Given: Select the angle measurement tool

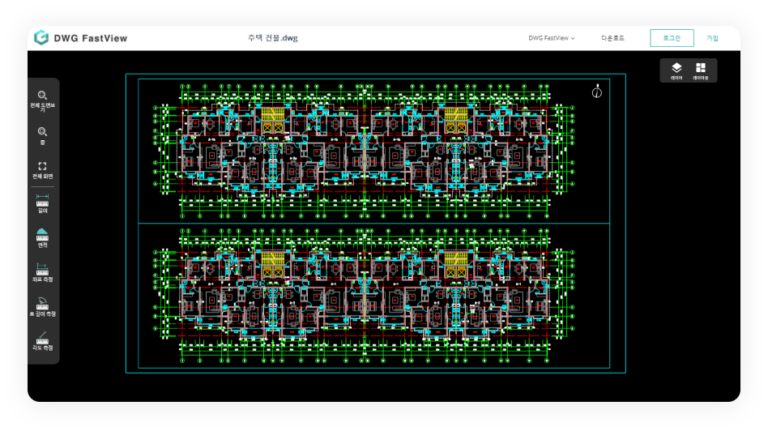Looking at the screenshot, I should click(43, 341).
